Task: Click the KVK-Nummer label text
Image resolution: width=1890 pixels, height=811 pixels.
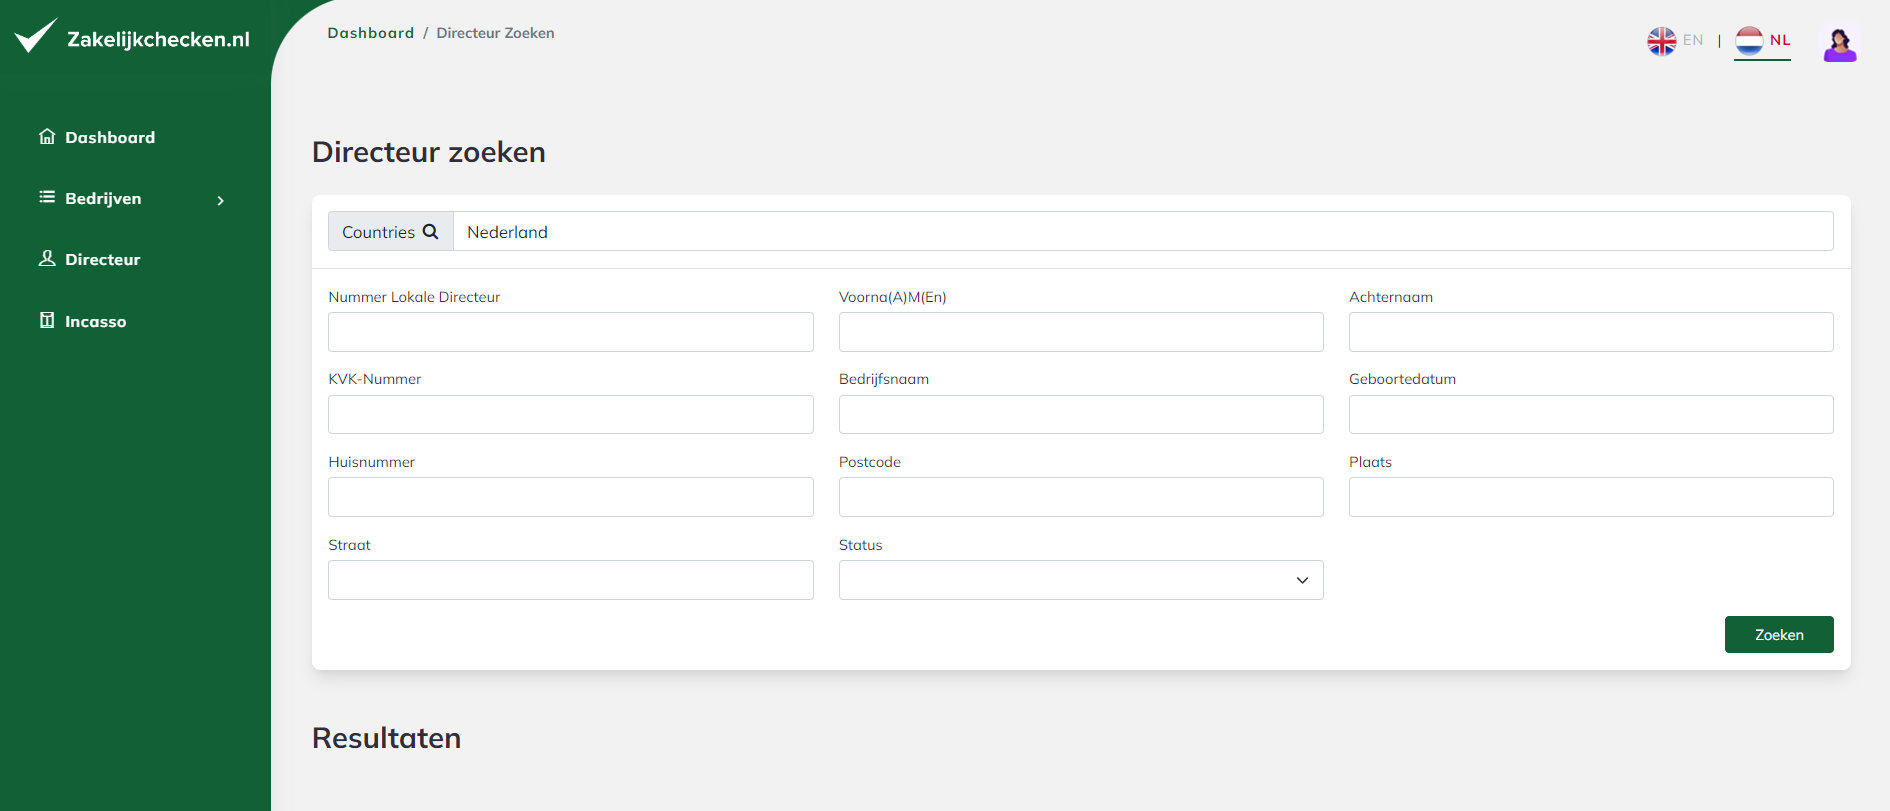Action: (375, 379)
